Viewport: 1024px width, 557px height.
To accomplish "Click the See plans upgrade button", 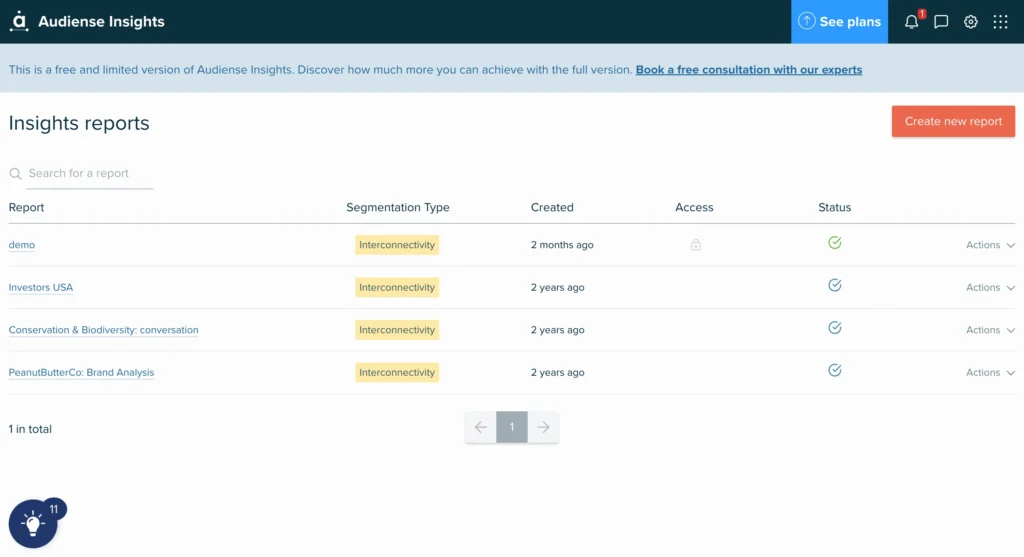I will 839,22.
